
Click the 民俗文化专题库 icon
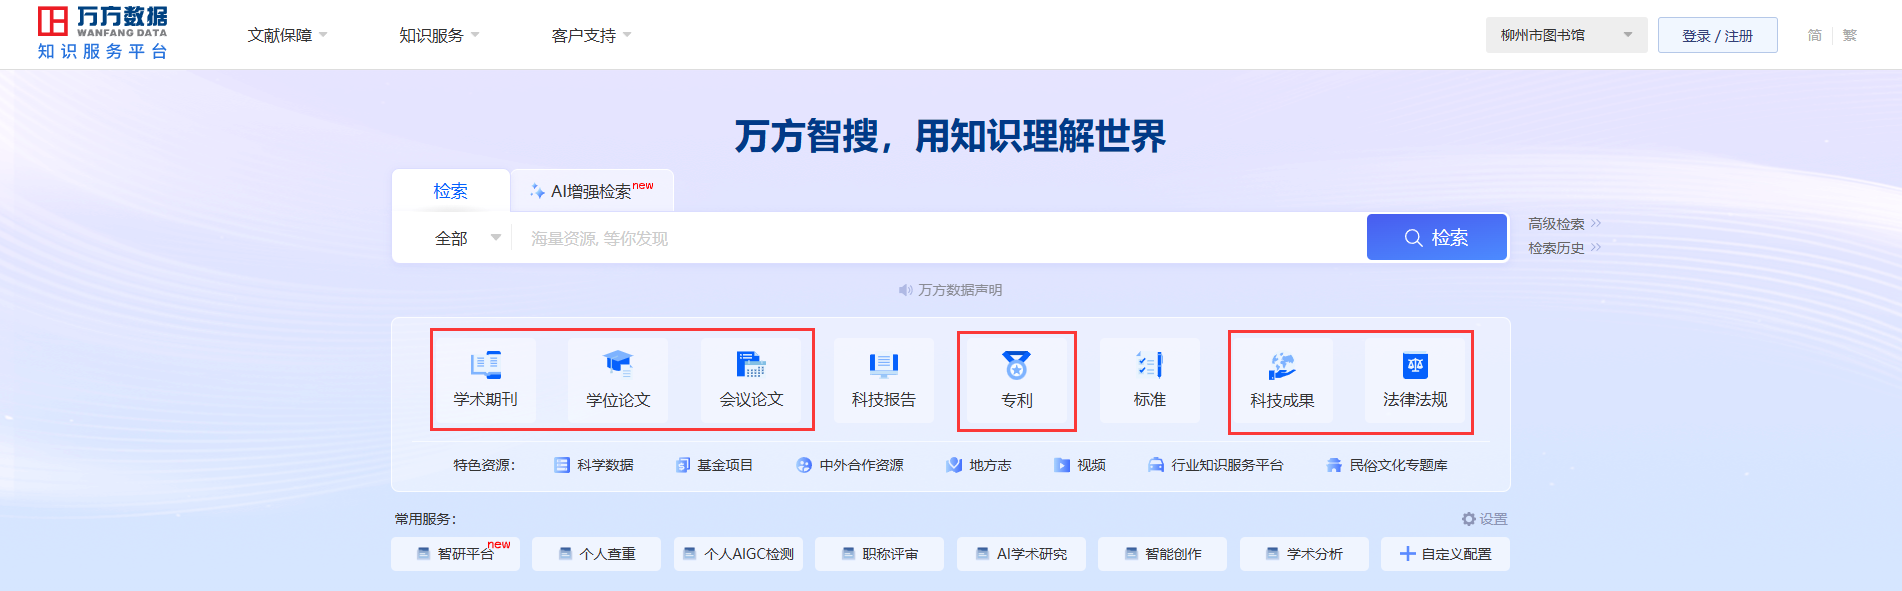pos(1334,465)
